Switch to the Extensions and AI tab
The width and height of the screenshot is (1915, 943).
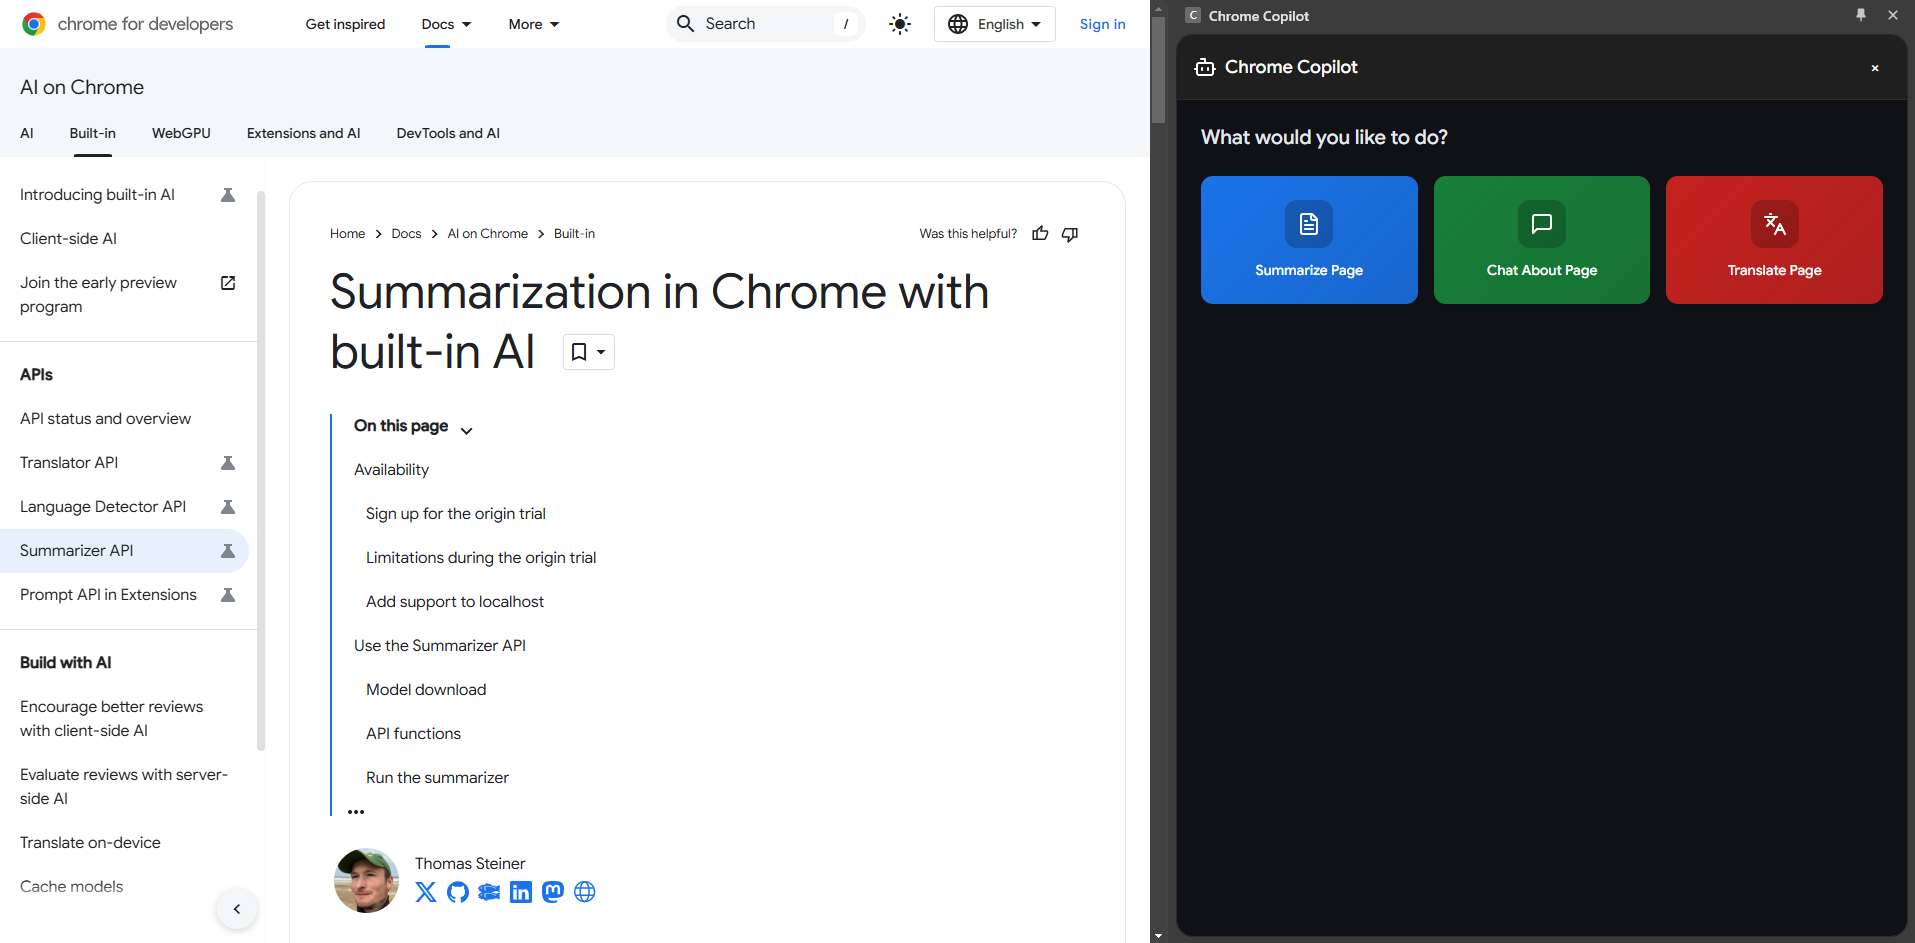[x=304, y=133]
